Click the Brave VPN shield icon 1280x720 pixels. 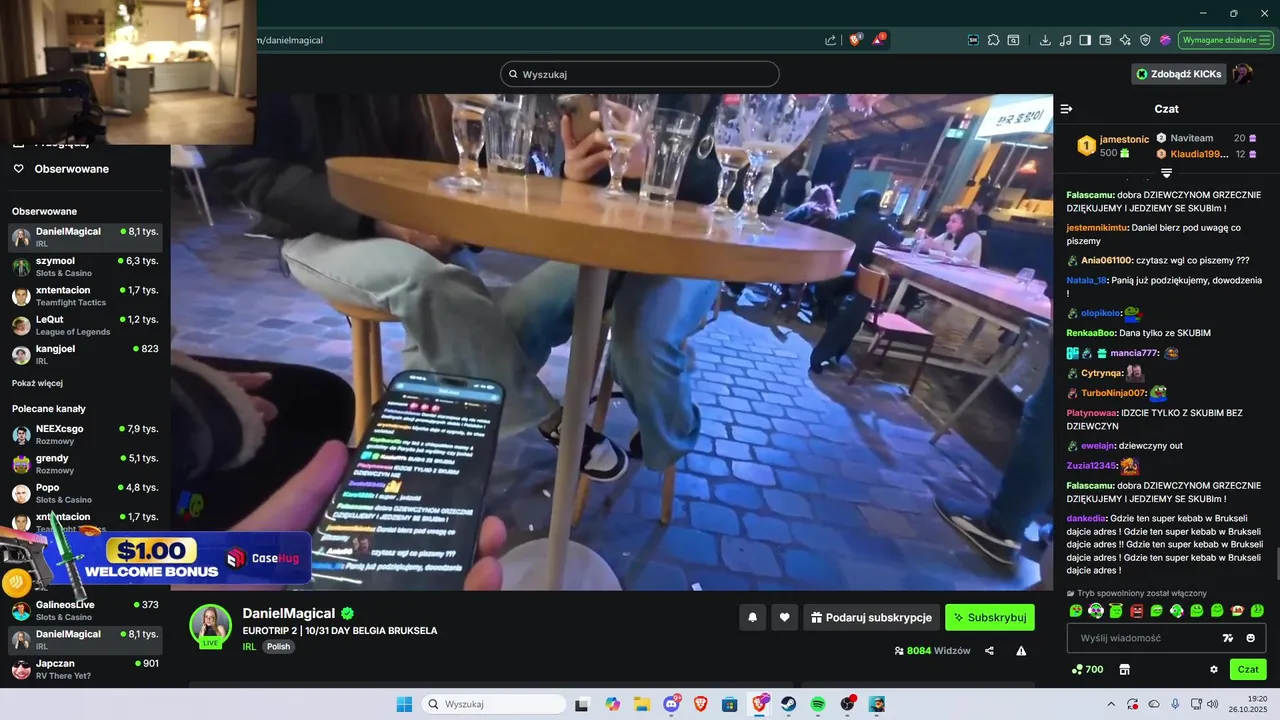point(1145,40)
